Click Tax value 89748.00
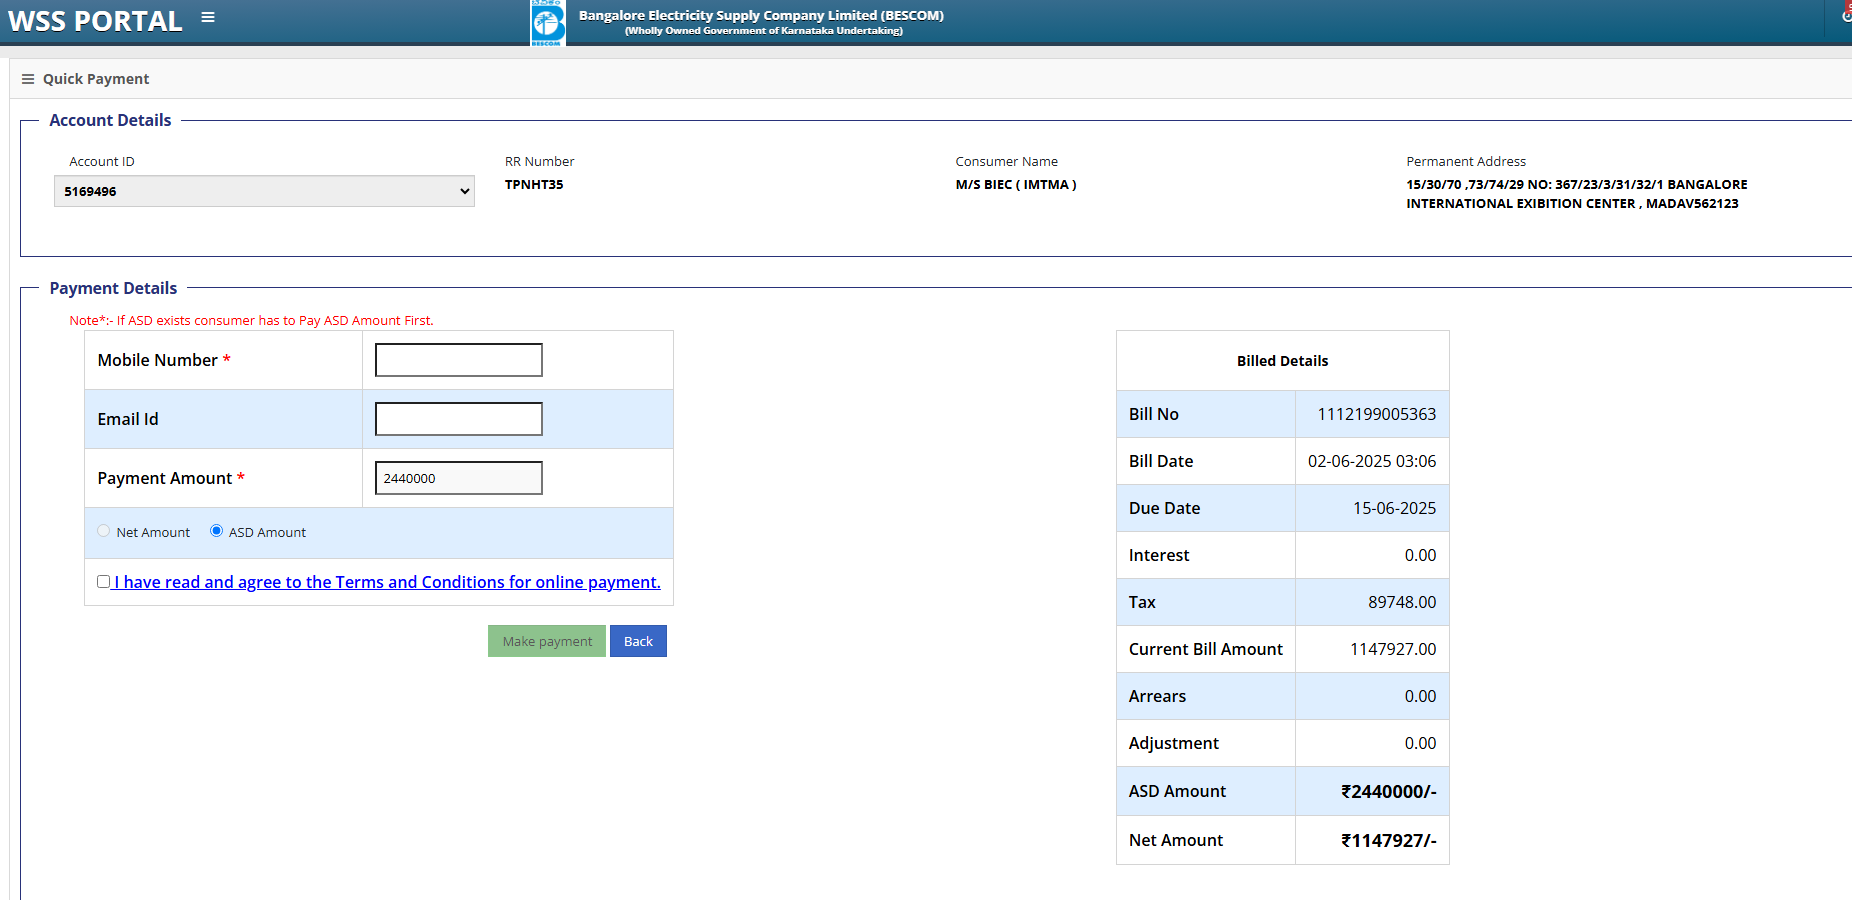 (x=1402, y=602)
